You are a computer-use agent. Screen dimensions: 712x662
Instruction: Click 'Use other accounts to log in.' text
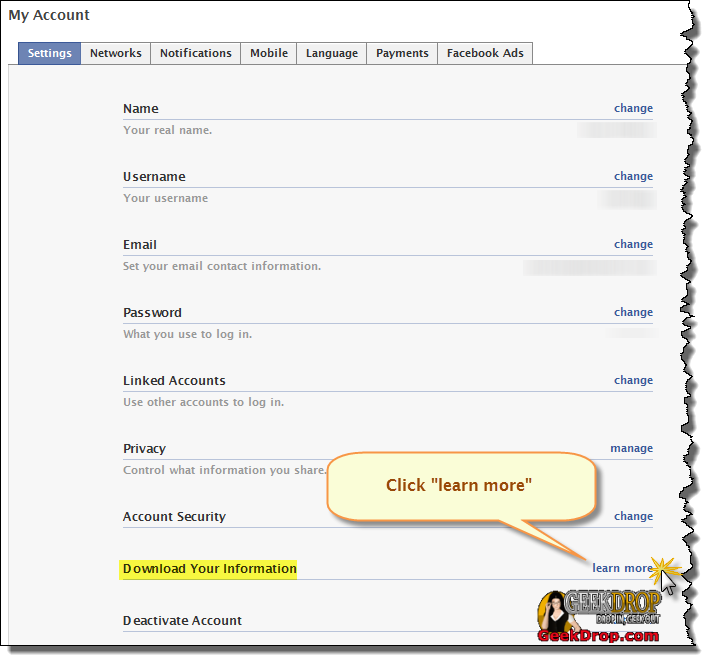203,403
